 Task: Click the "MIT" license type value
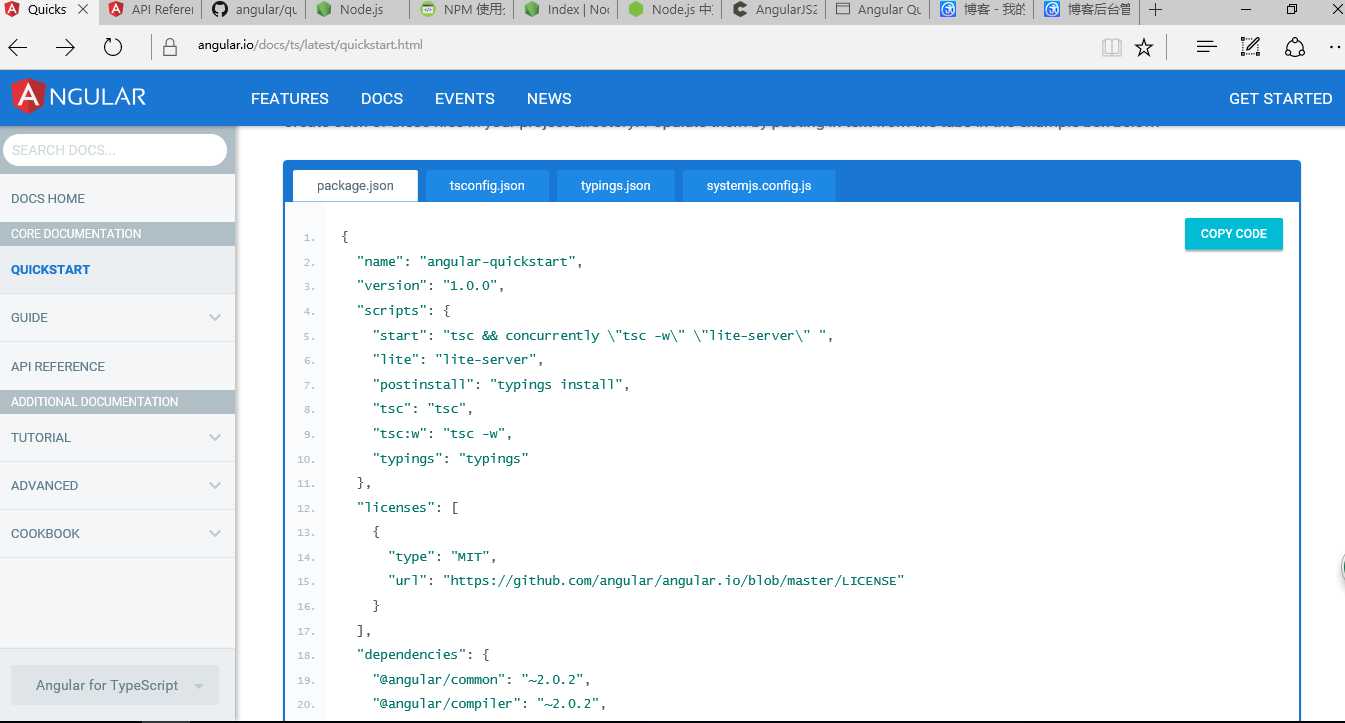471,556
